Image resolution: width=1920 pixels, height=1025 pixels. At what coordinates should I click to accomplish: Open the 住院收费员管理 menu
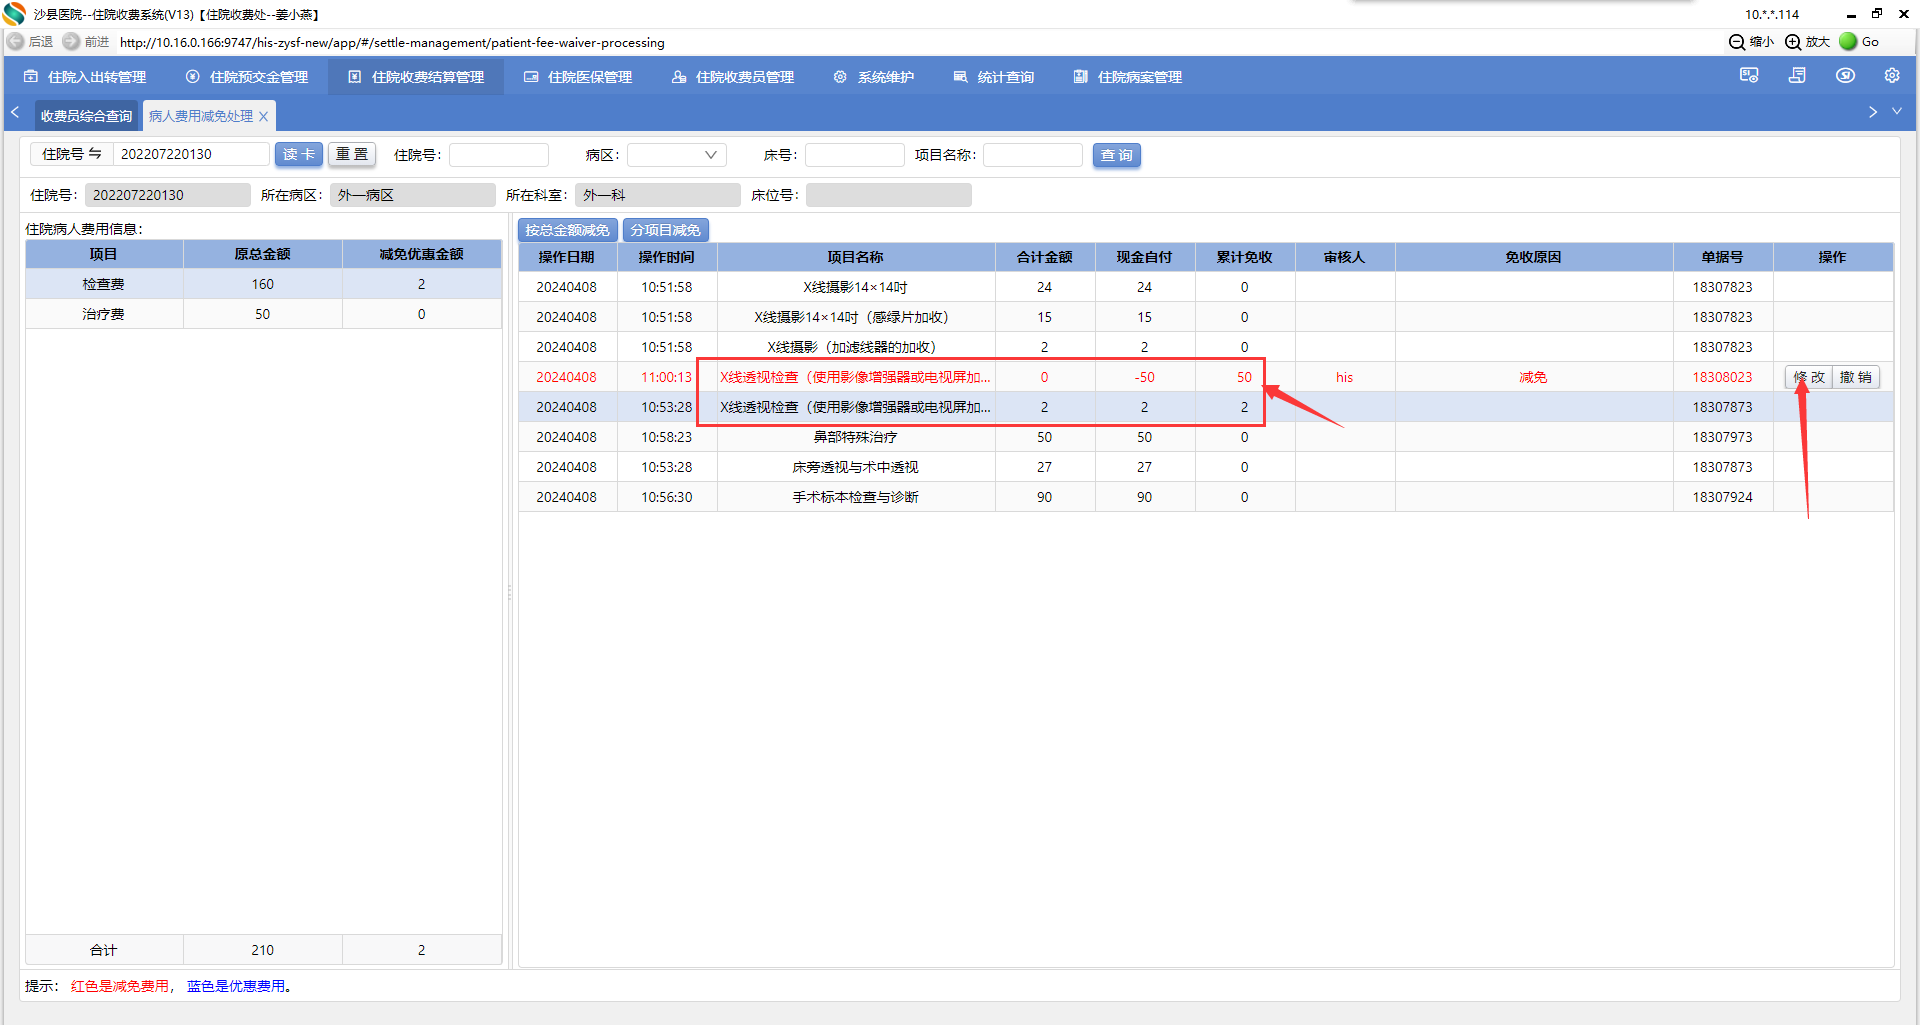[733, 77]
